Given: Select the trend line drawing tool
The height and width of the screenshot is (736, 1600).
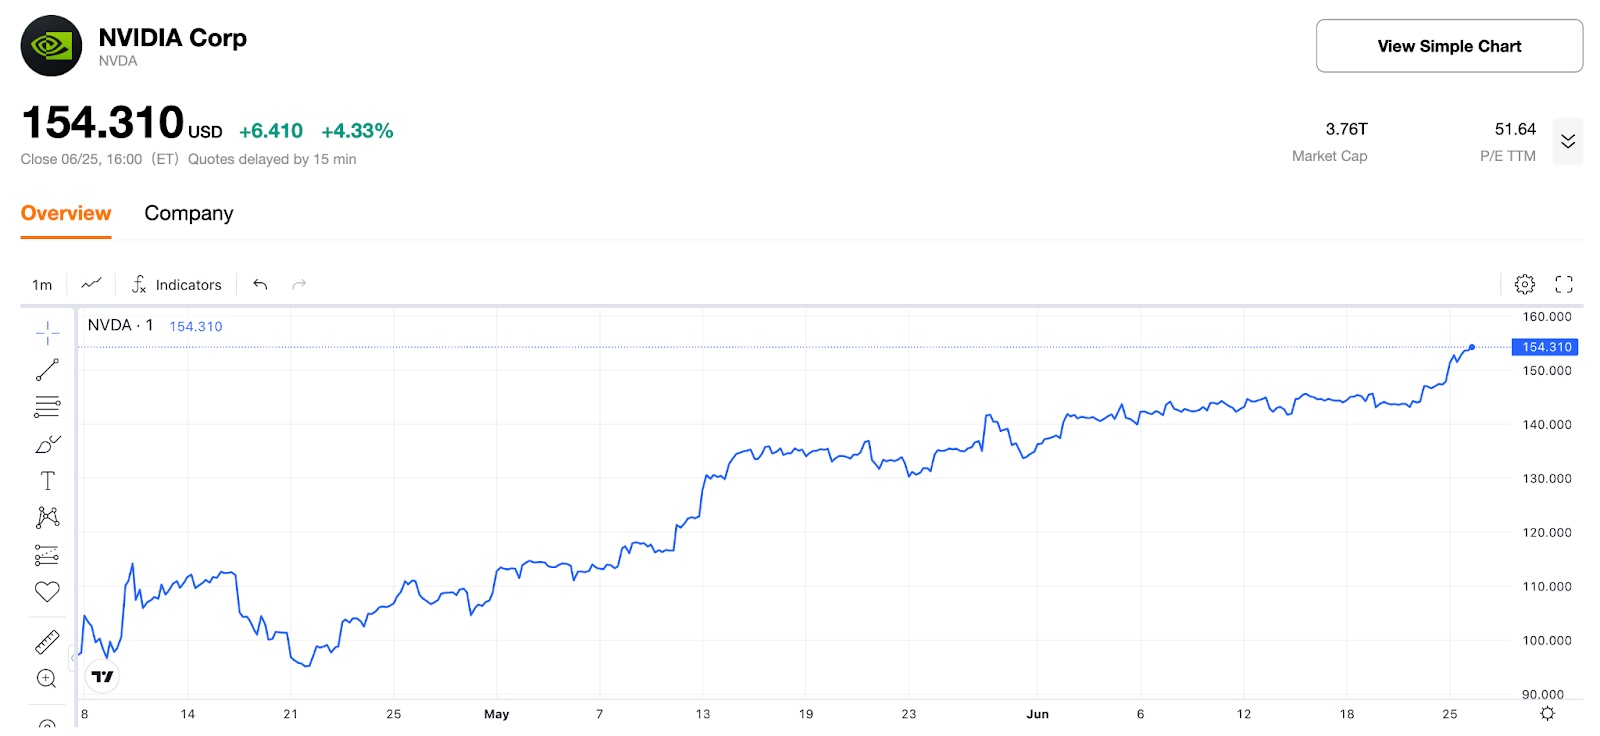Looking at the screenshot, I should tap(47, 370).
